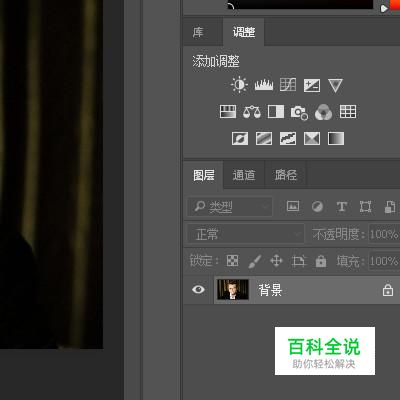
Task: Switch to the 路径 tab
Action: click(x=286, y=175)
